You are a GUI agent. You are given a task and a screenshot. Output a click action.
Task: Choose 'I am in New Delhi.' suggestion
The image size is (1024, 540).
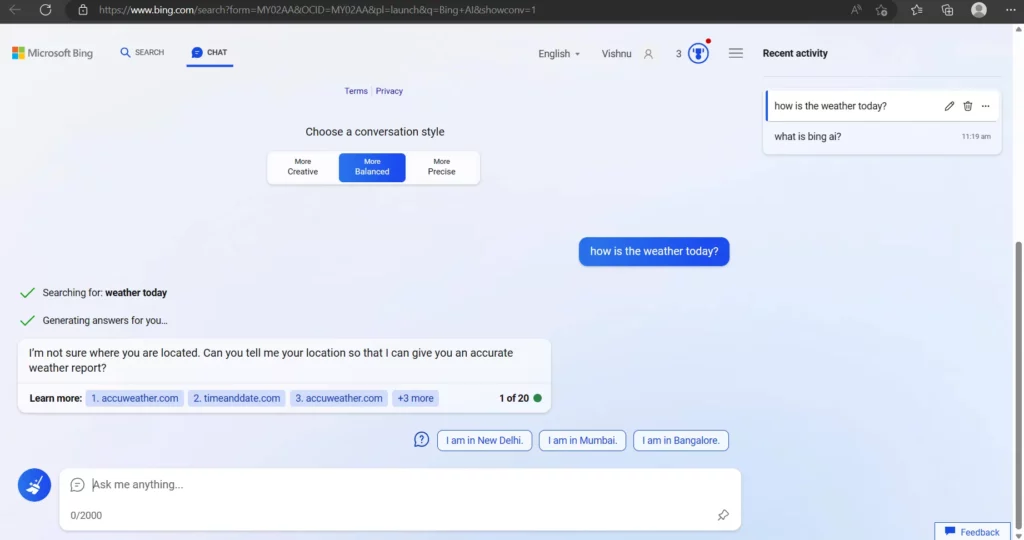[485, 440]
